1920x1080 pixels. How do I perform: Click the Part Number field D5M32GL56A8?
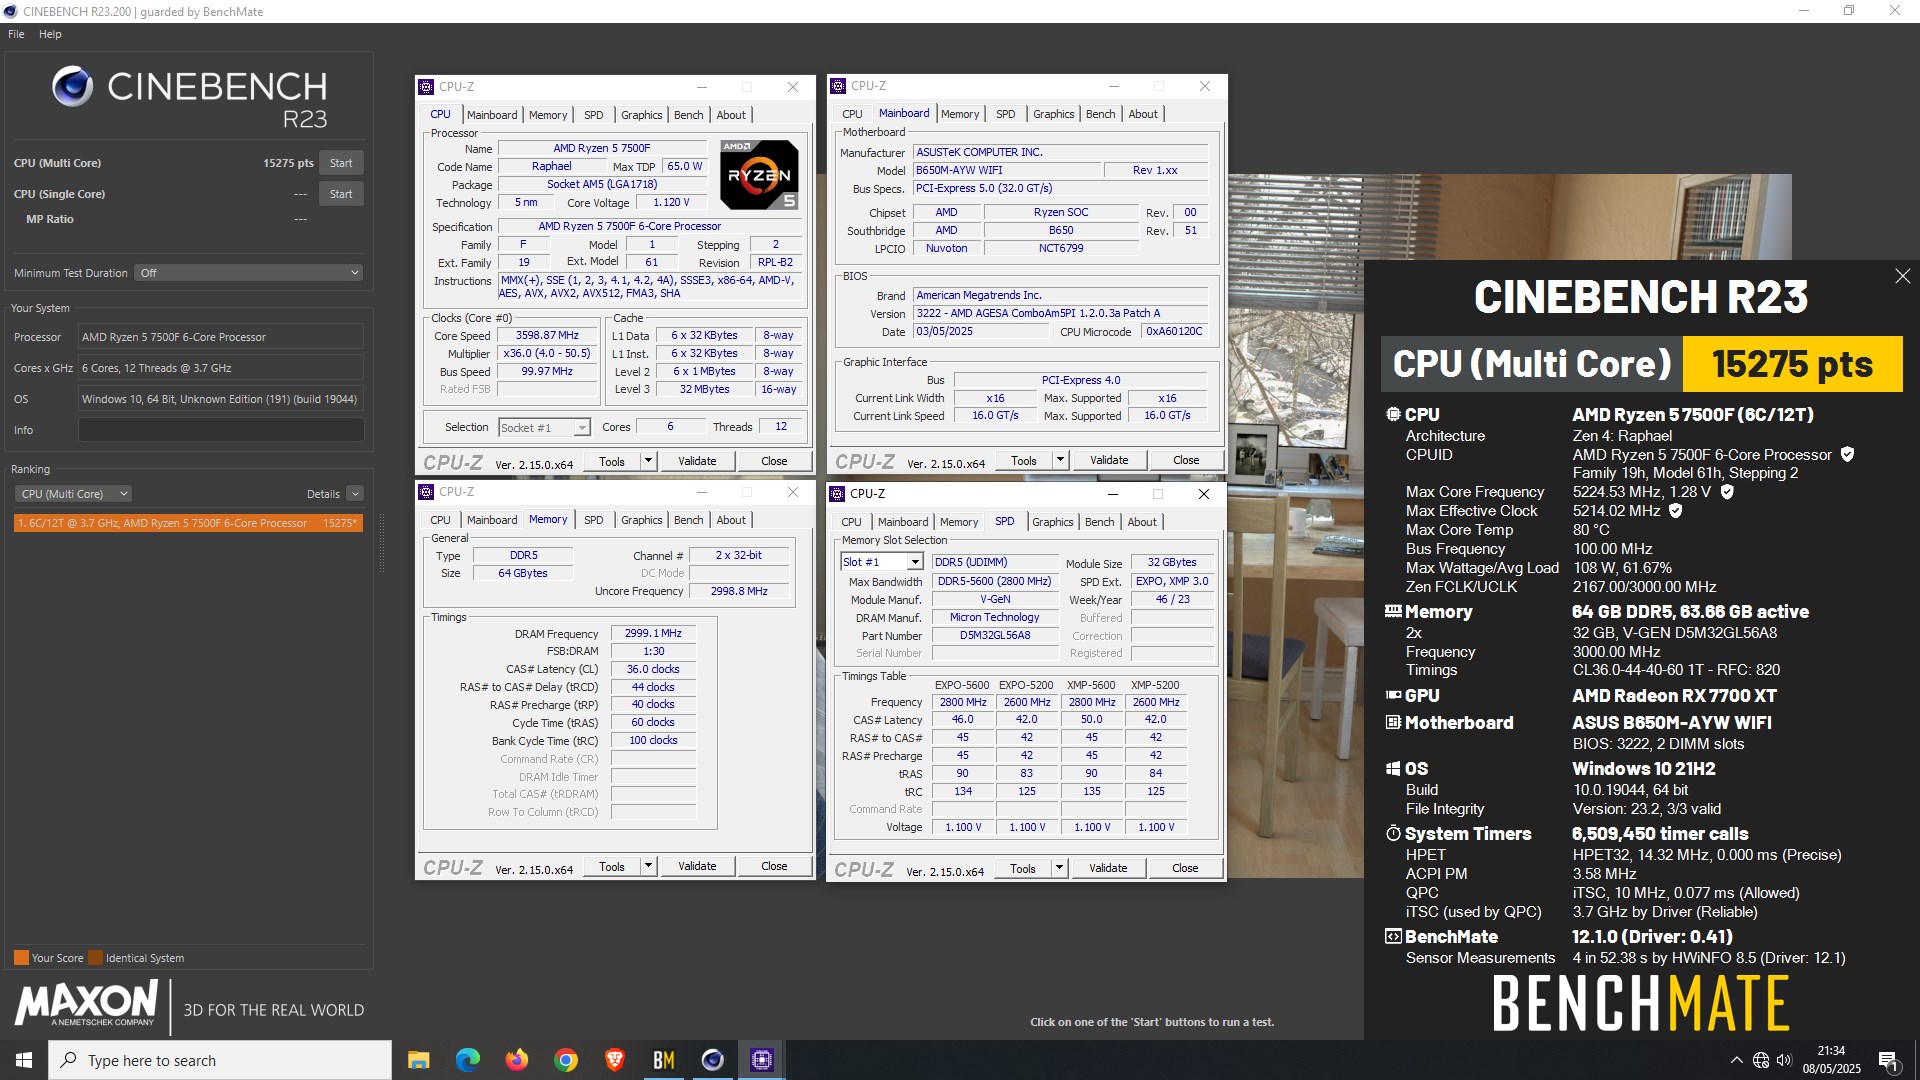[995, 636]
